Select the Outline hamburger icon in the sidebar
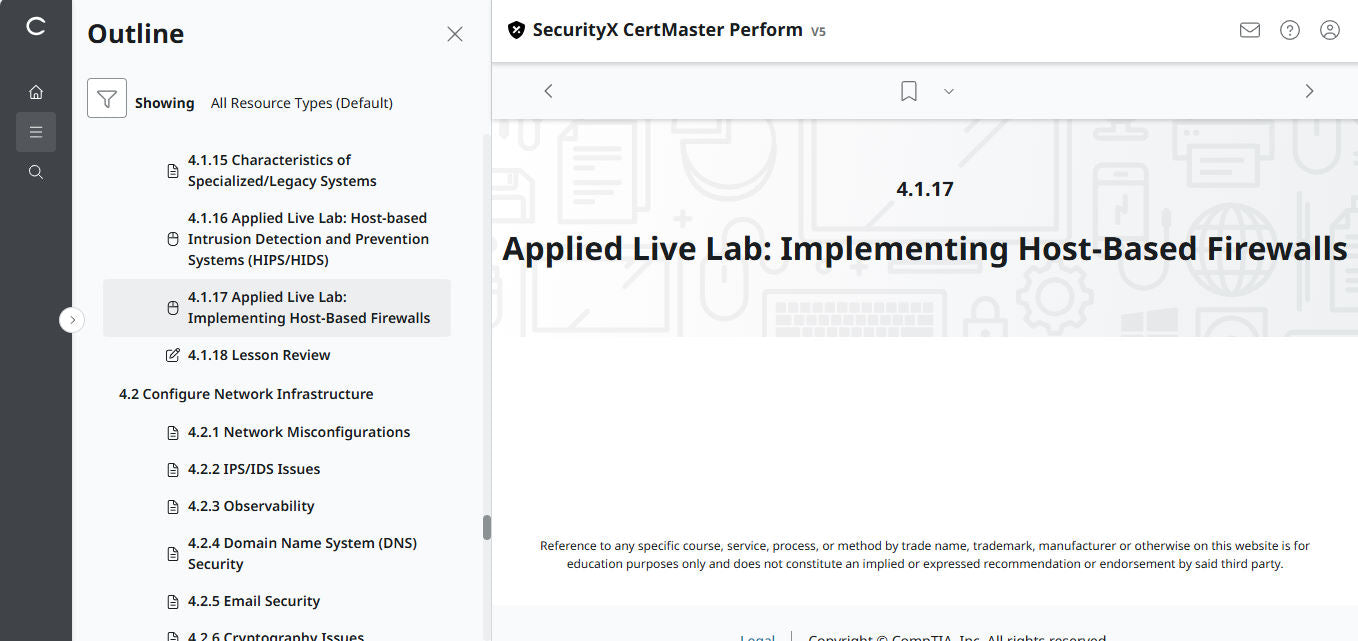1358x641 pixels. (x=36, y=131)
